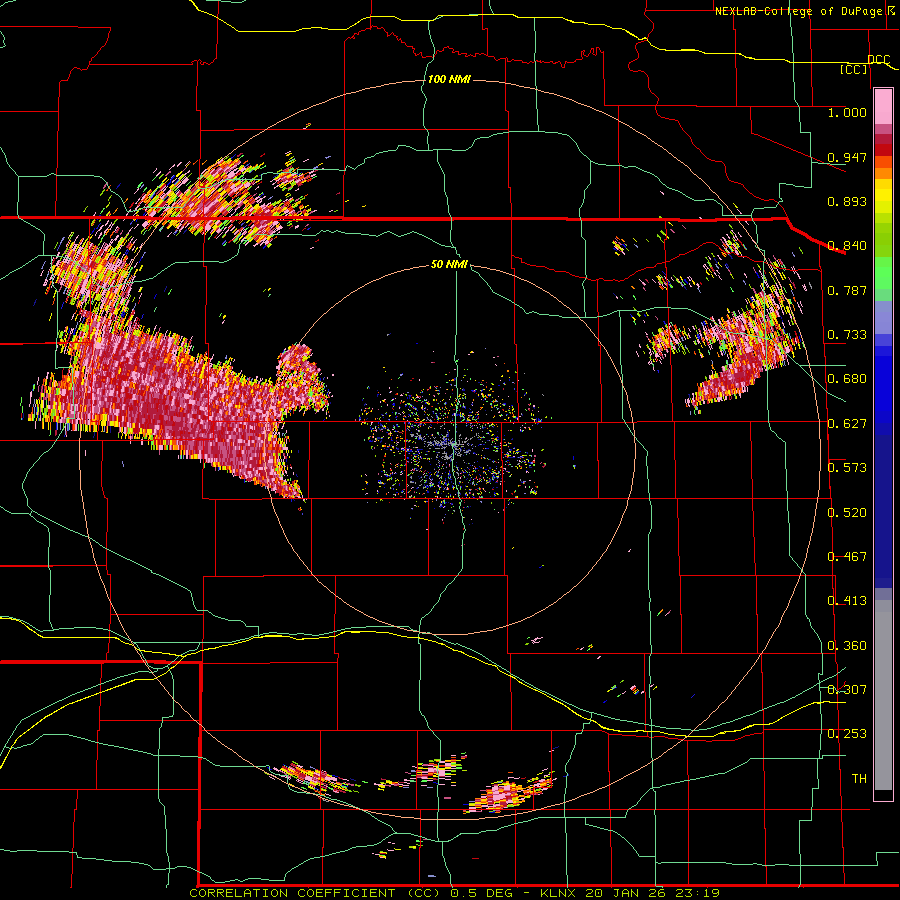Screen dimensions: 900x900
Task: Select the 0.573 value on the color scale
Action: [847, 468]
